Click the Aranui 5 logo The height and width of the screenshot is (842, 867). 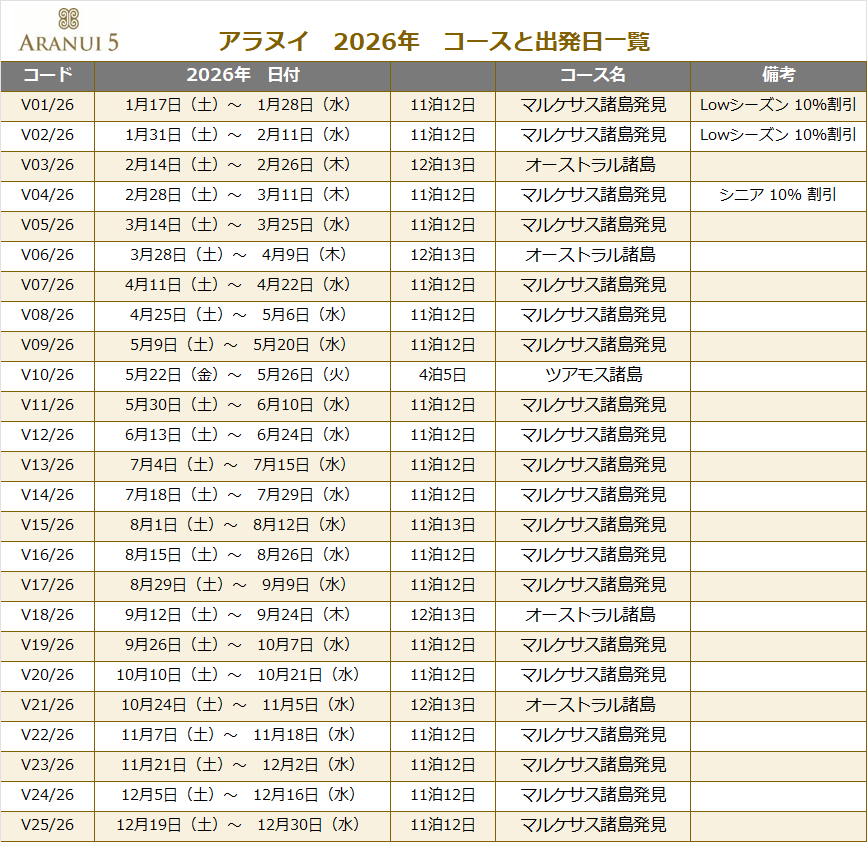68,30
